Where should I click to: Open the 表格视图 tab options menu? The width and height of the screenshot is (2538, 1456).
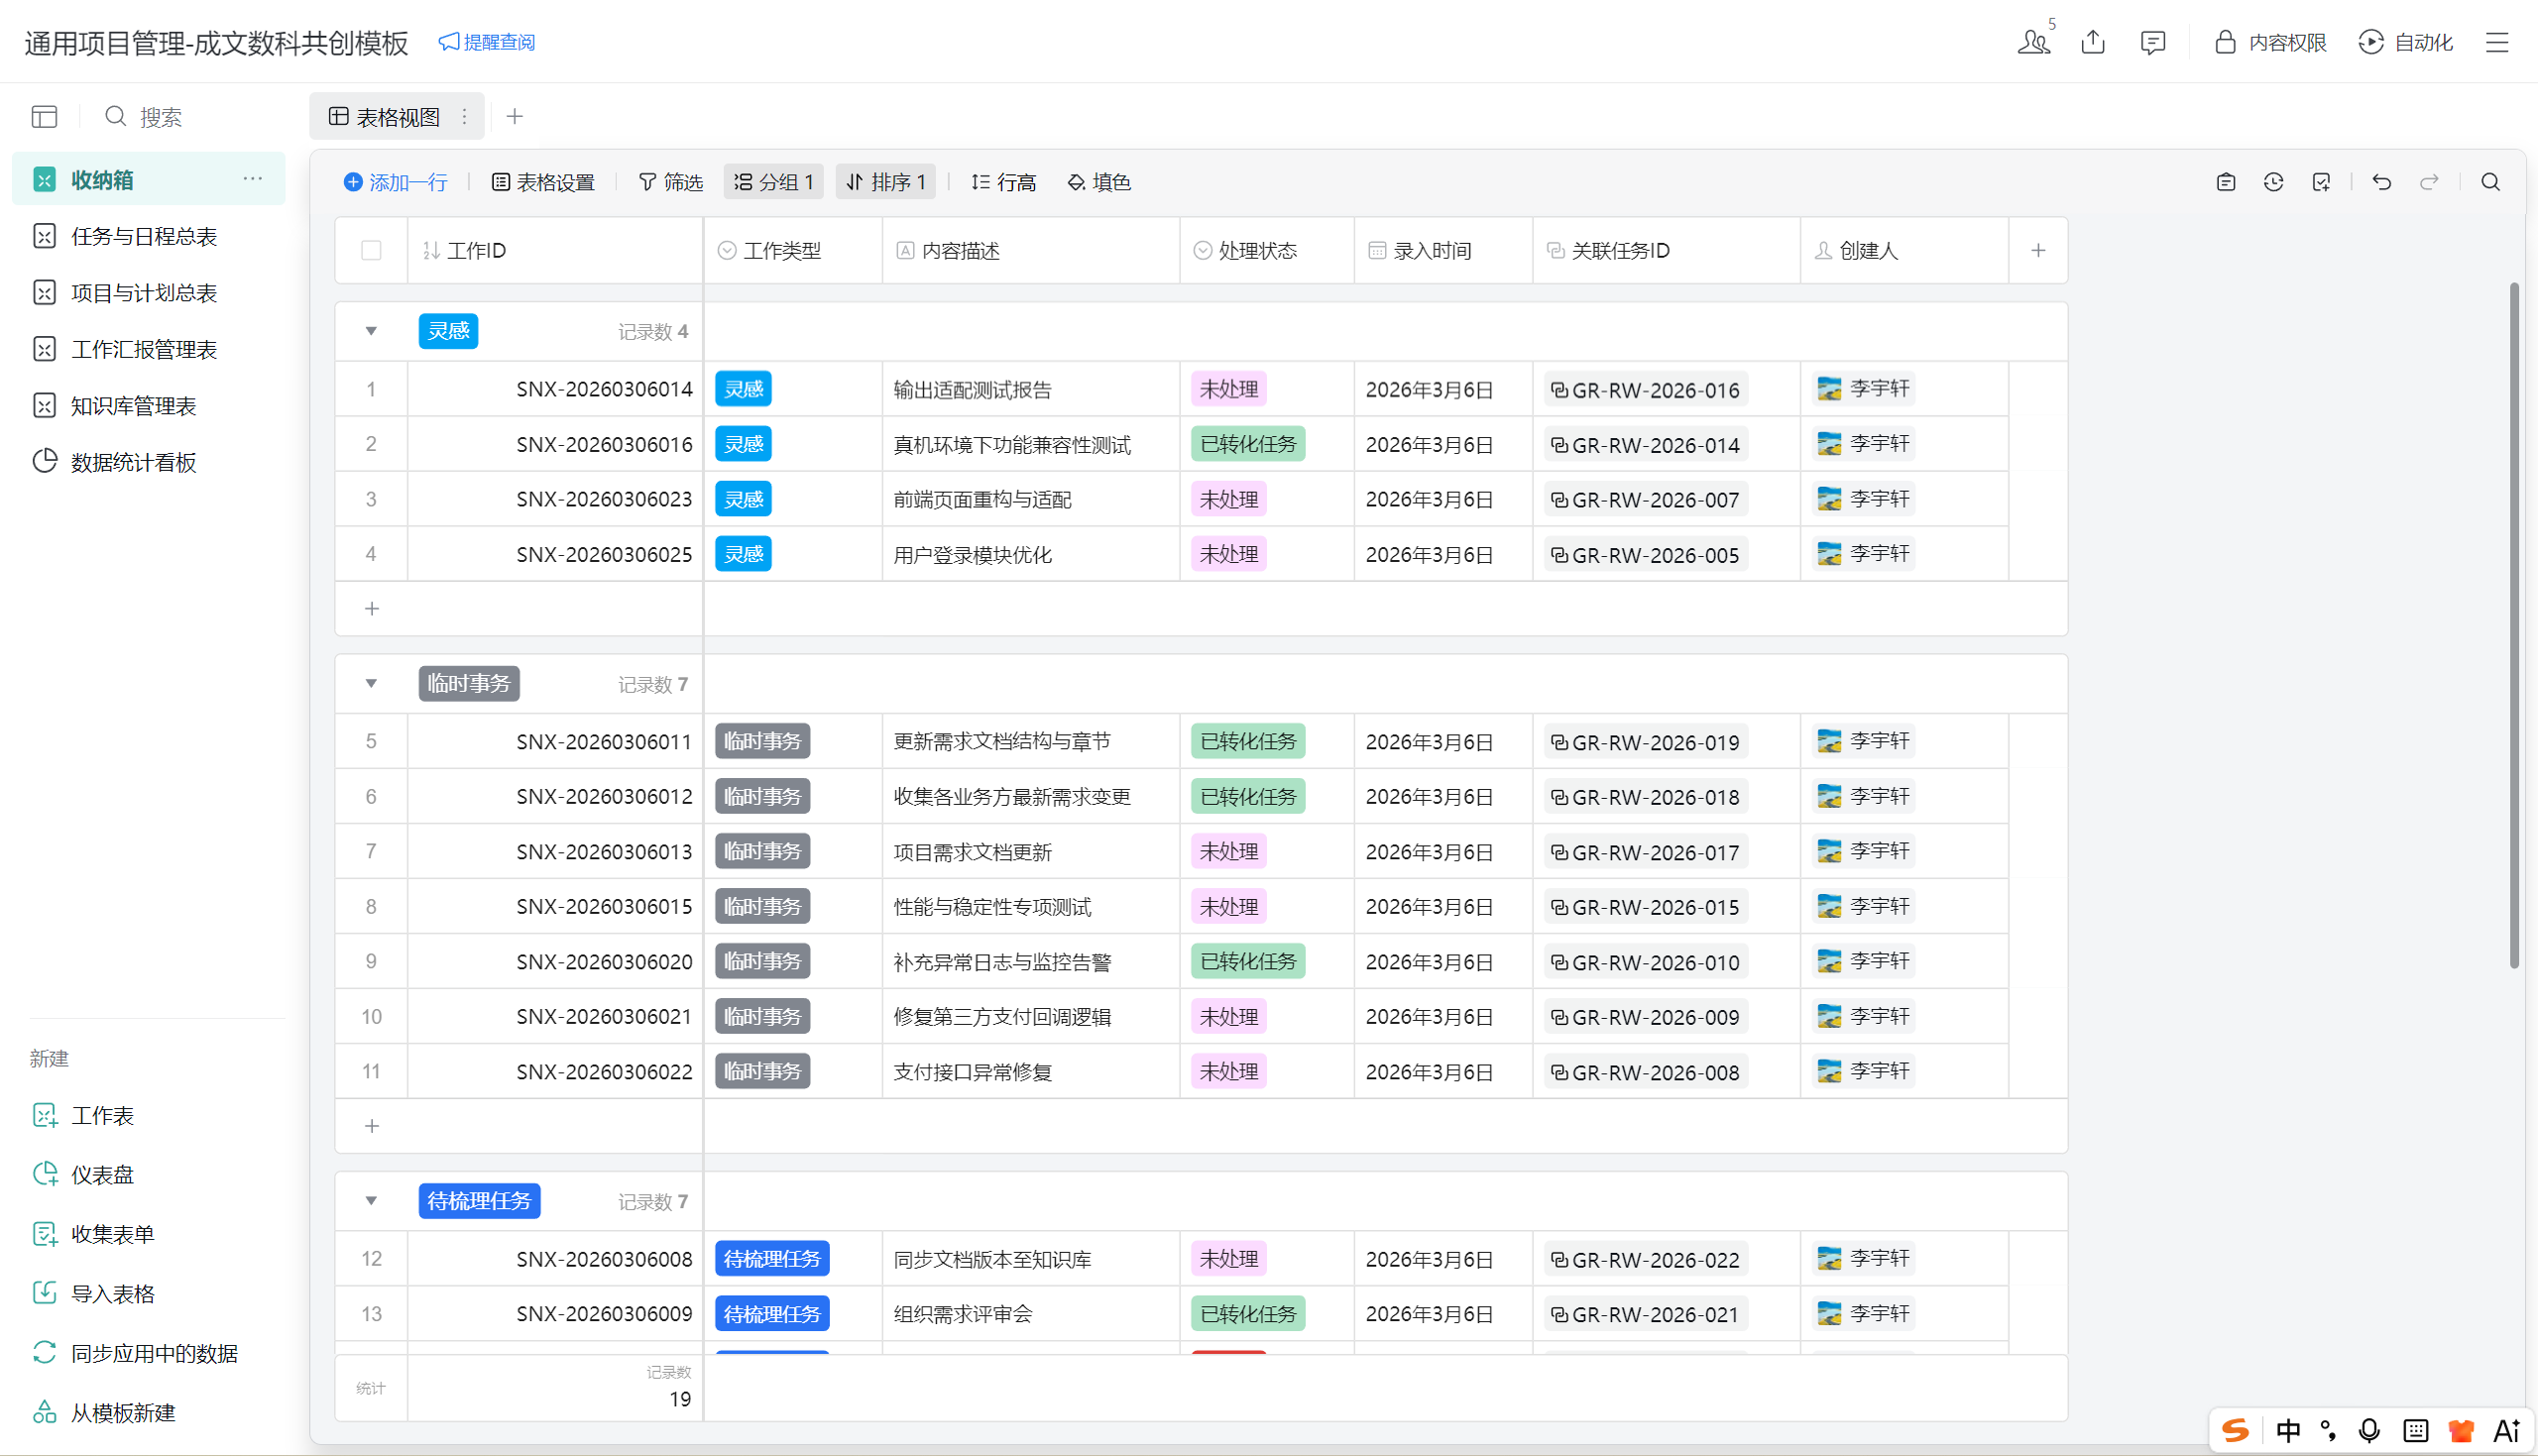coord(464,117)
